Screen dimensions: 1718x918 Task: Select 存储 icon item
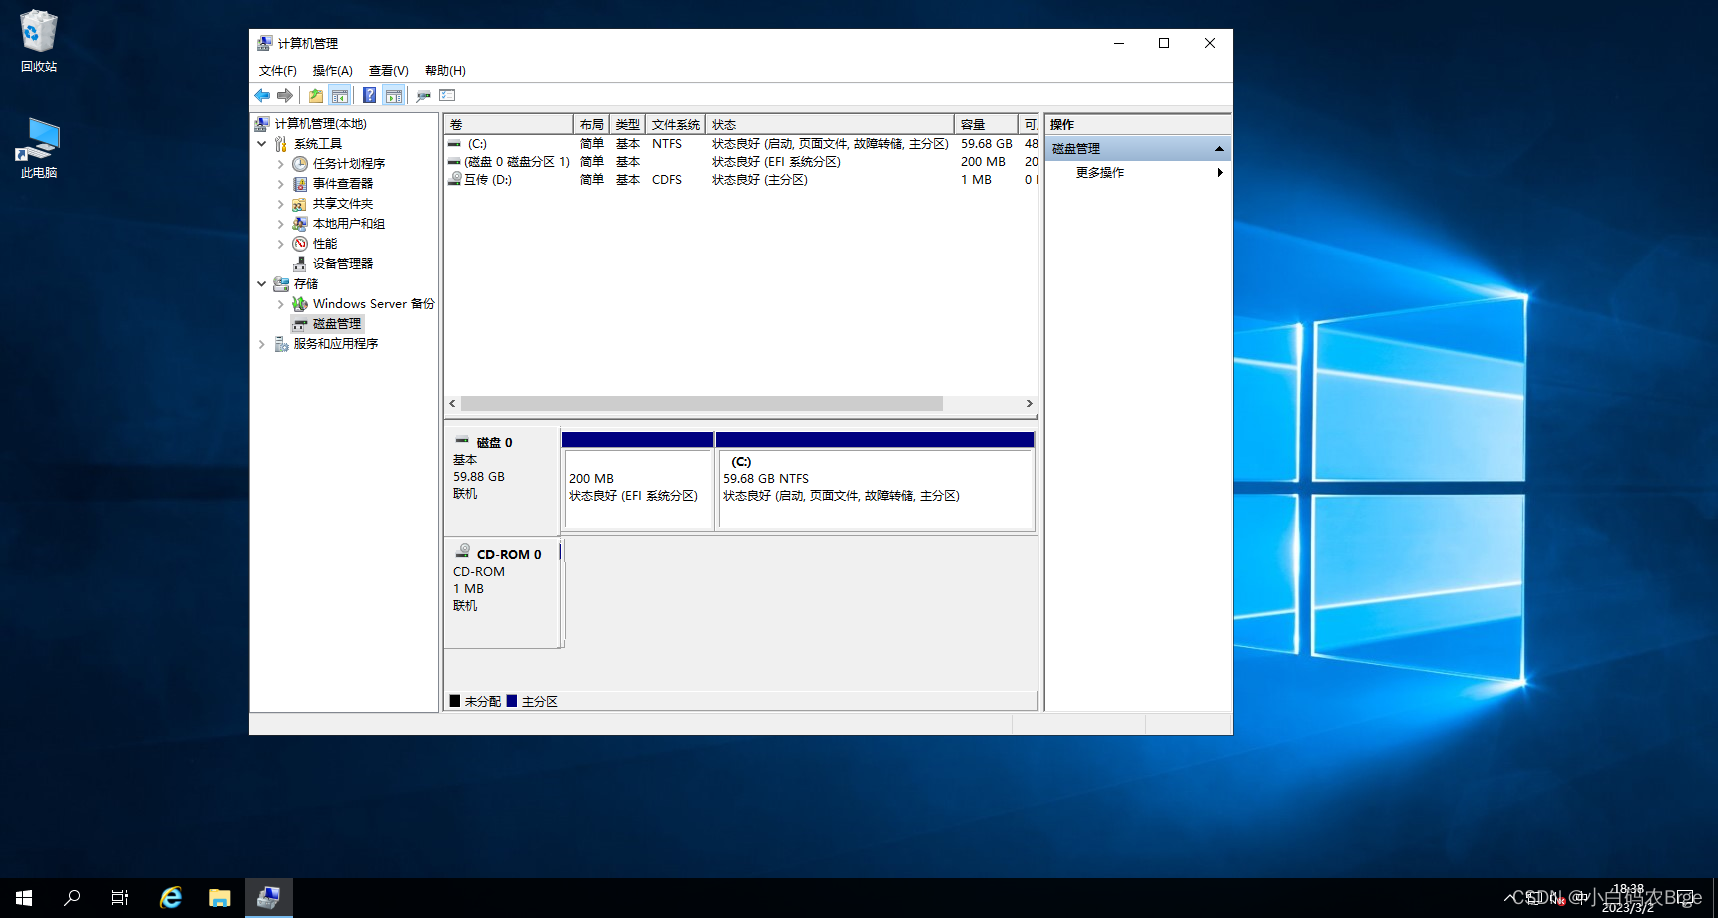click(x=281, y=284)
